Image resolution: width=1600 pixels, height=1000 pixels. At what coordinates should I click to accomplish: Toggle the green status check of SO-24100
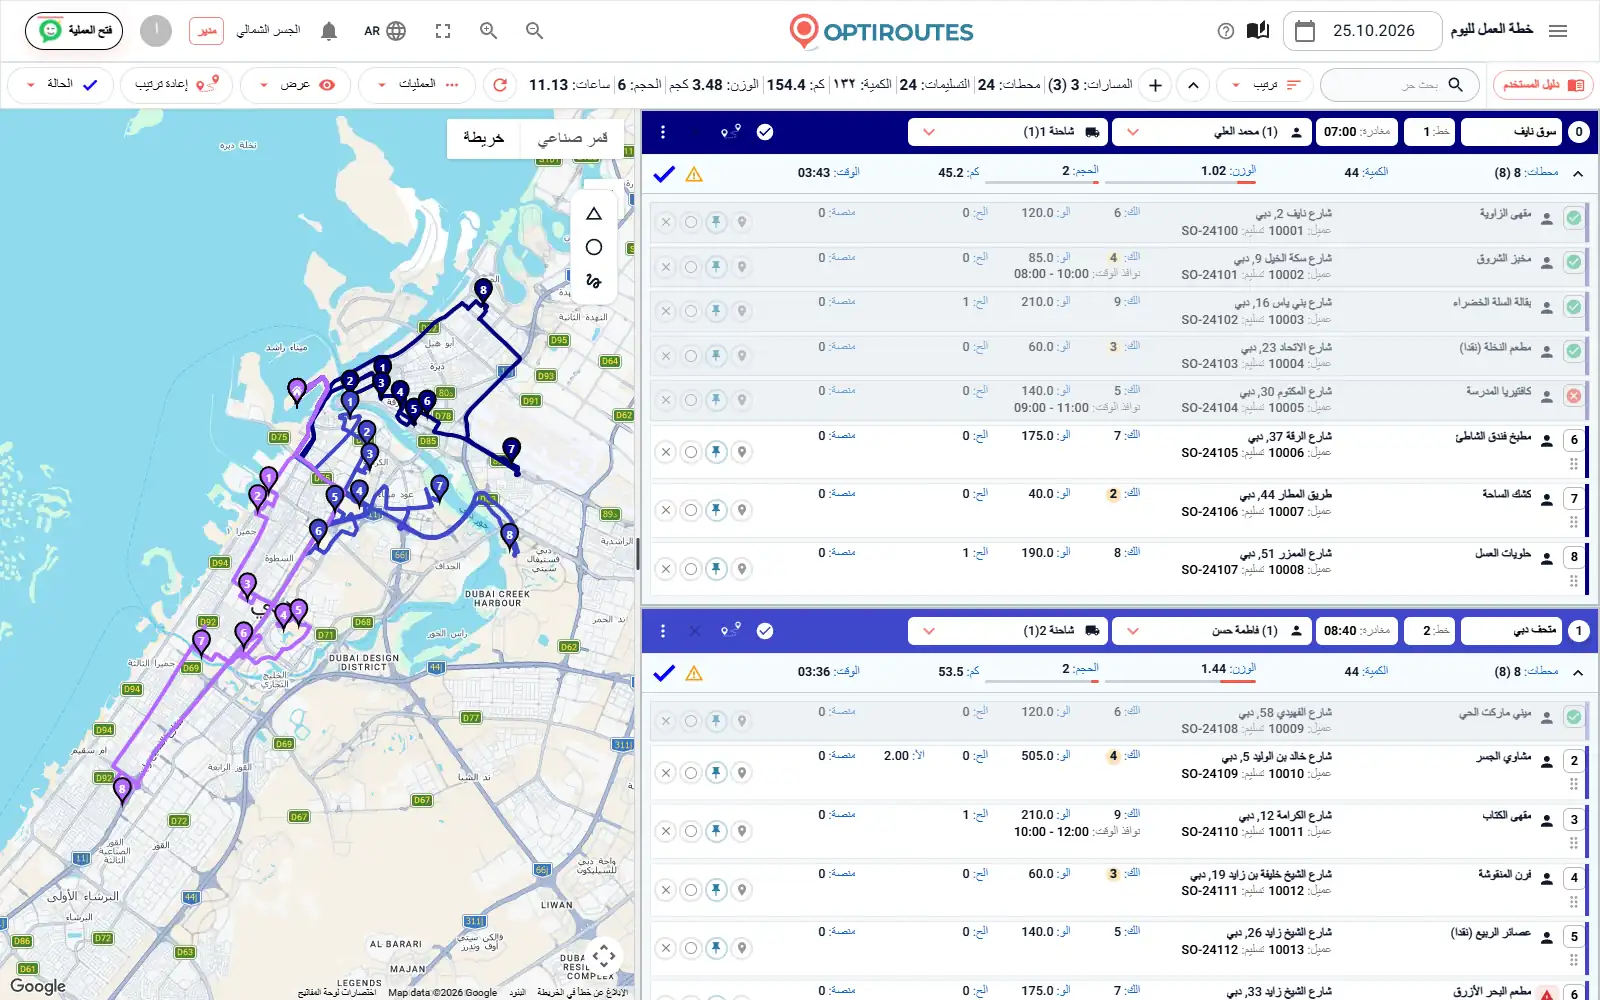point(1574,218)
